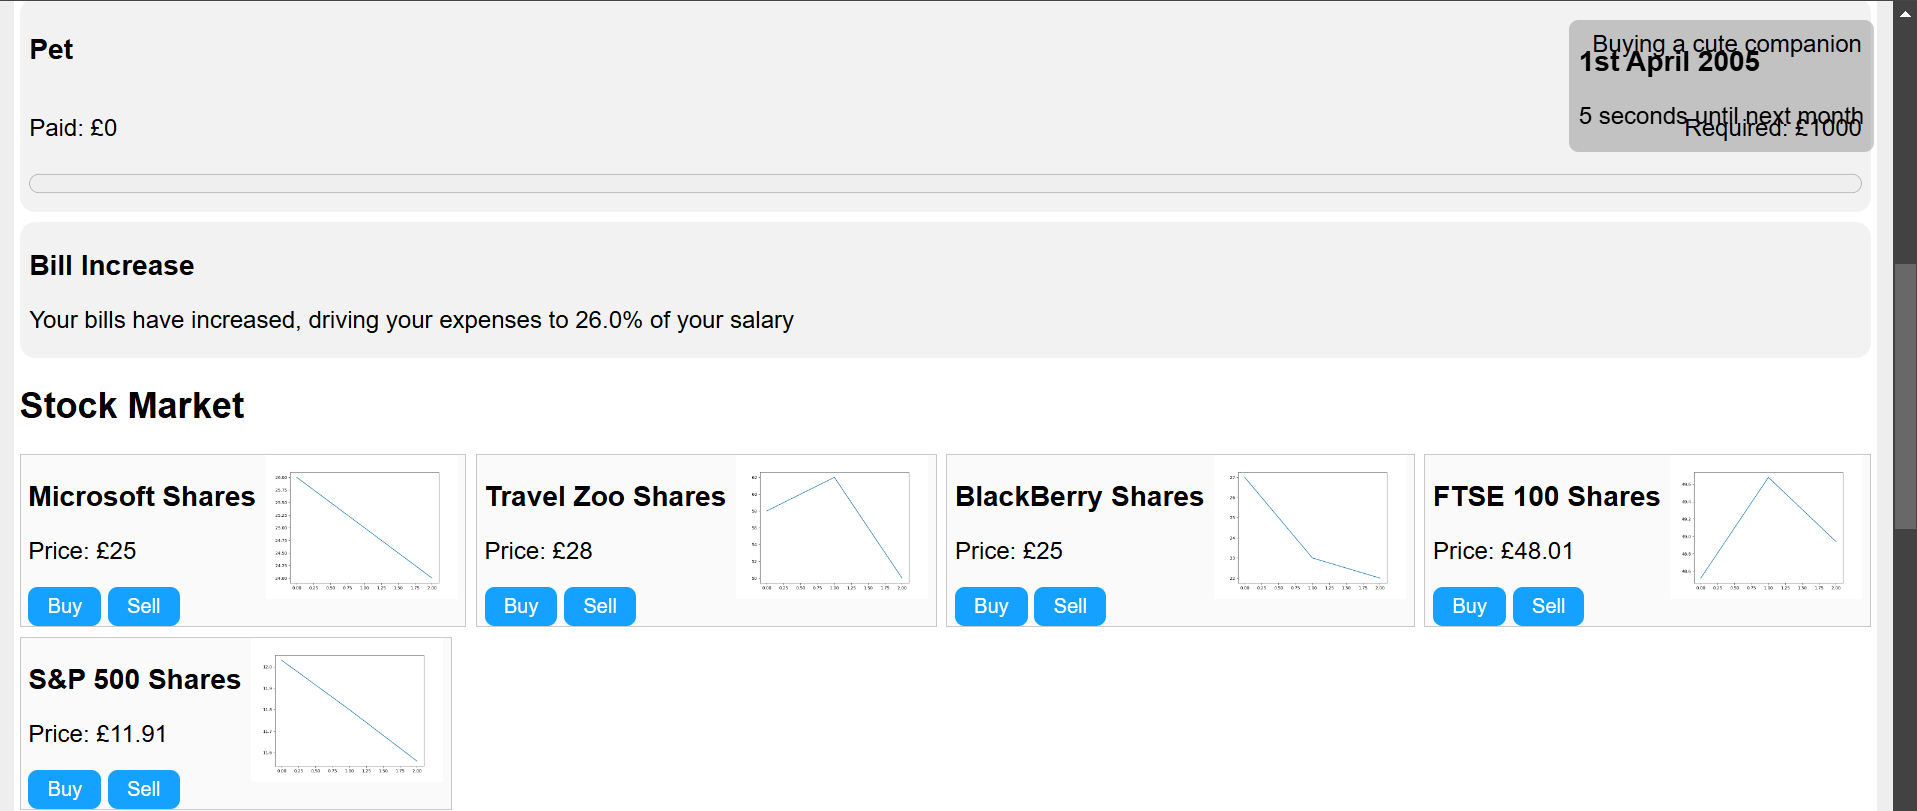Buy Travel Zoo Shares

coord(520,606)
